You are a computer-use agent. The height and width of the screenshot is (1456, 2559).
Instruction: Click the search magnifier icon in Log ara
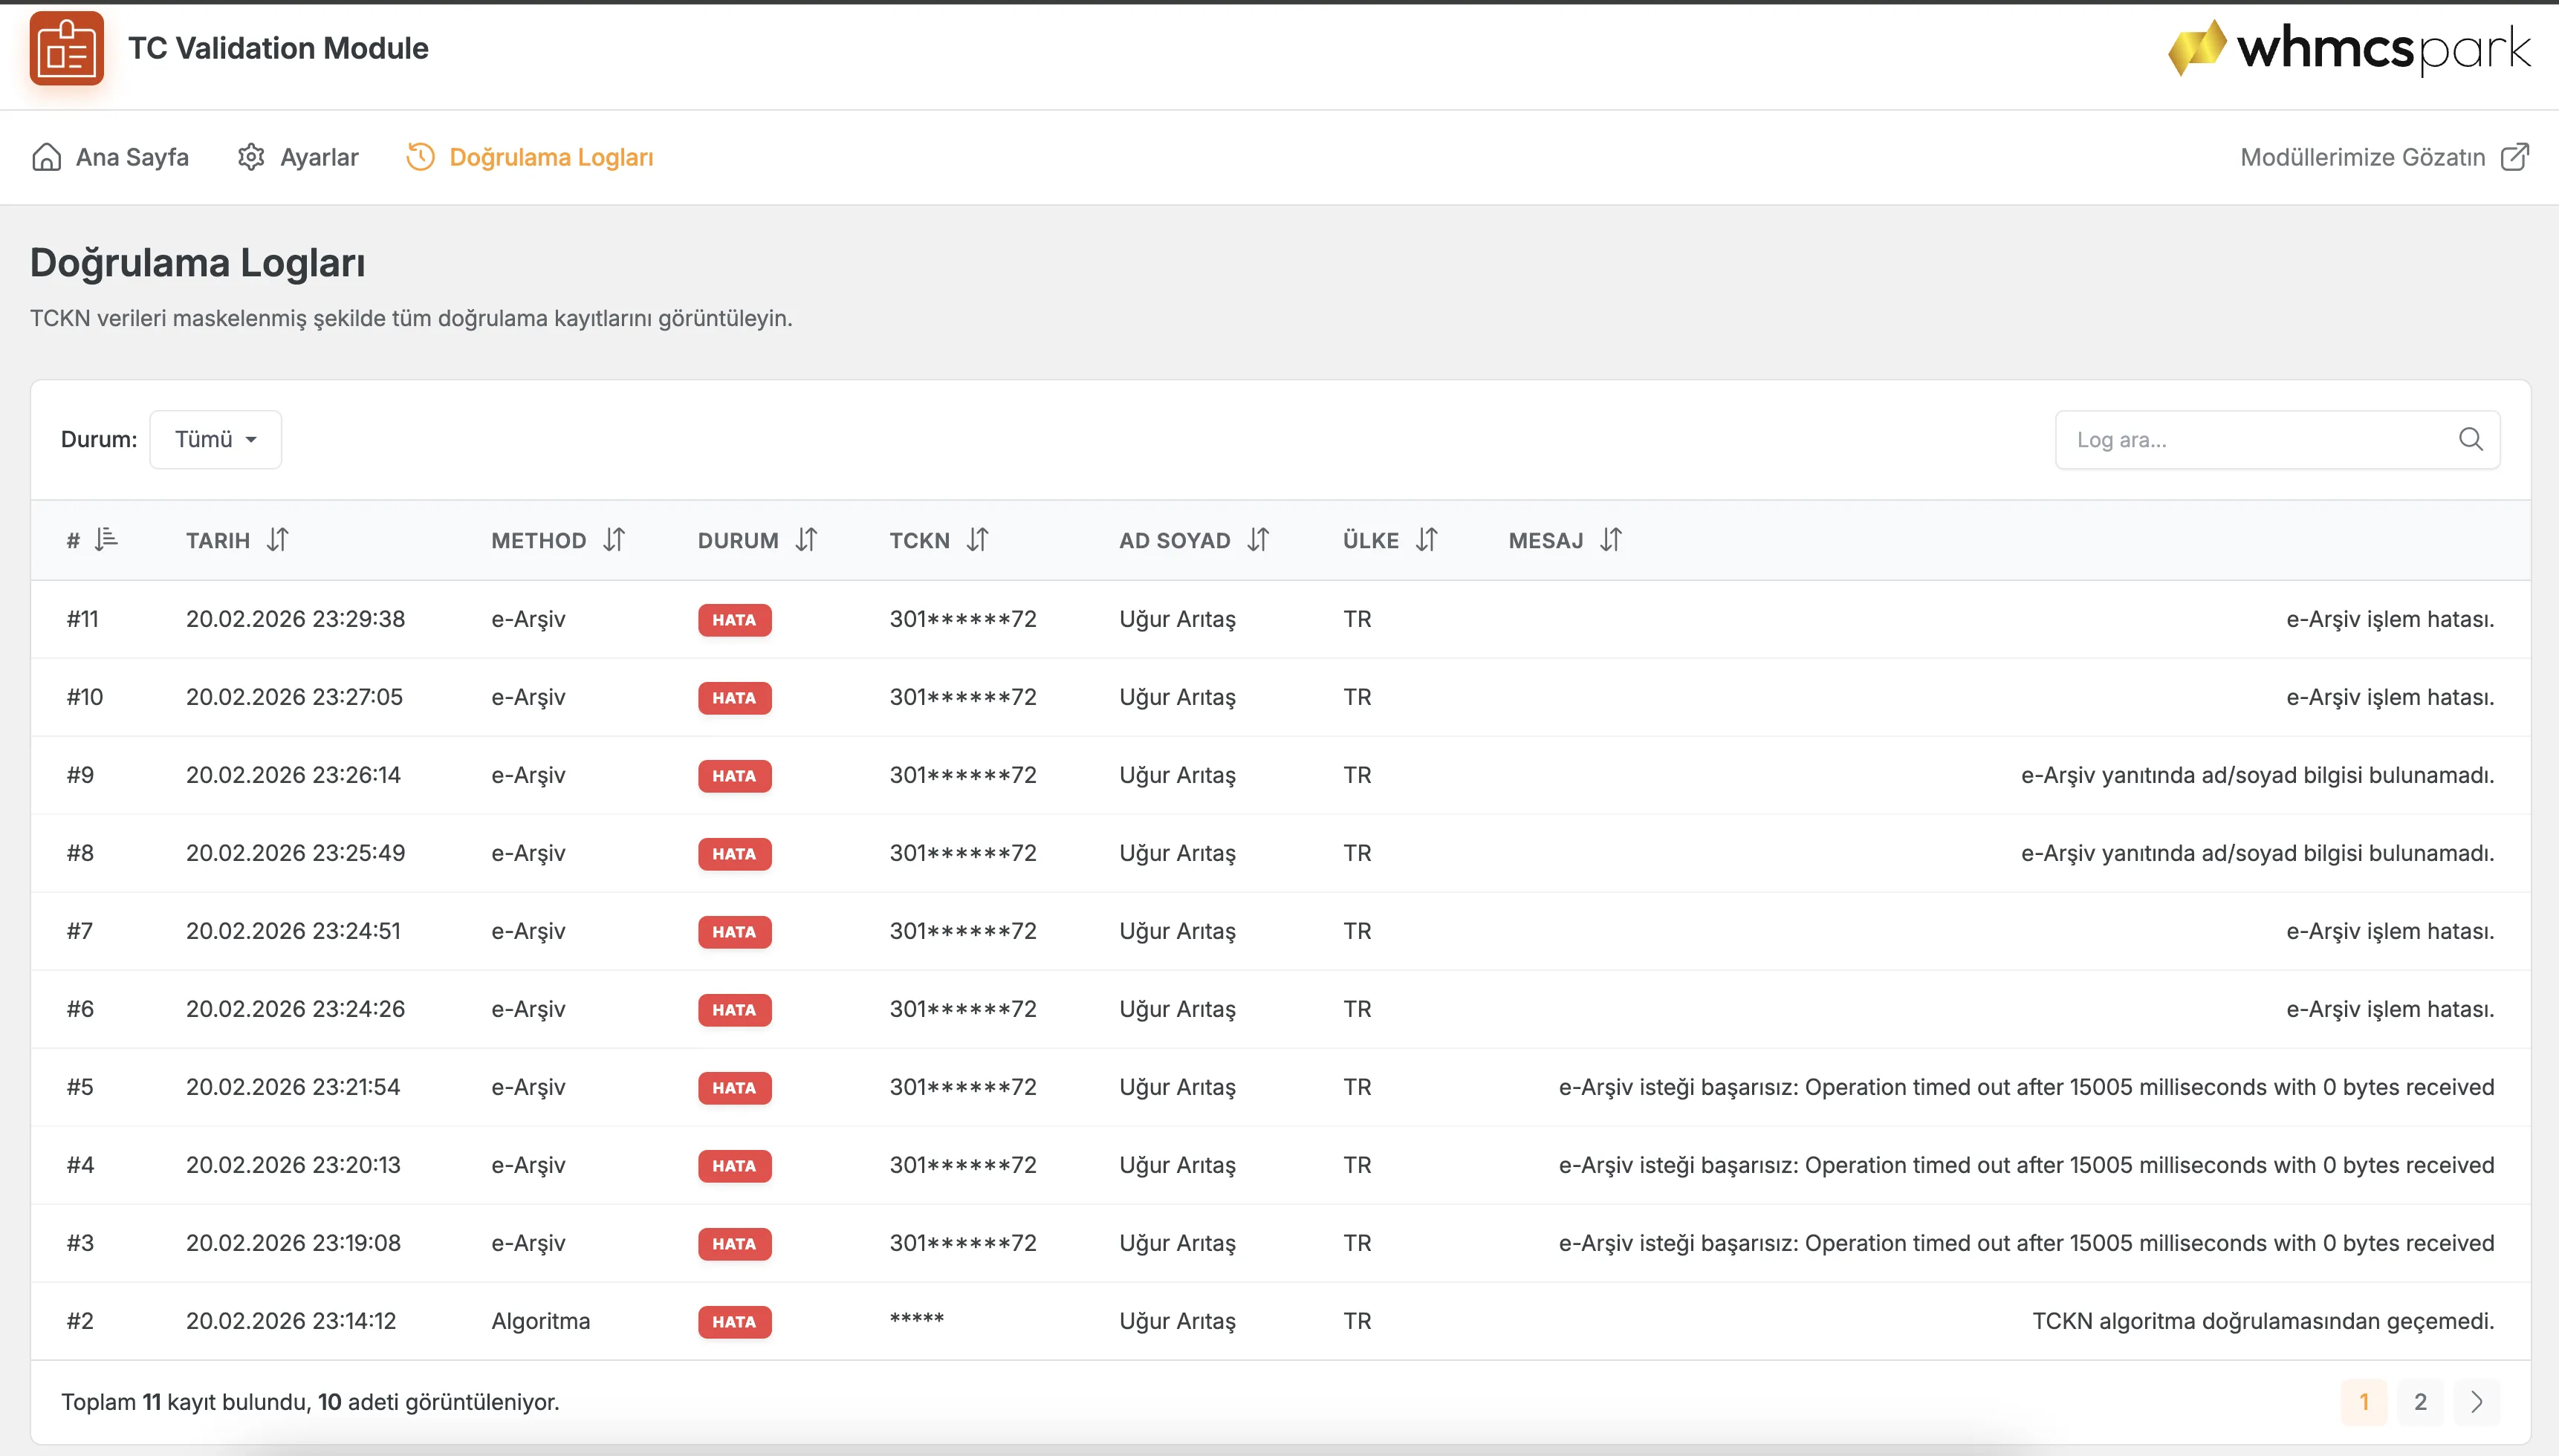pos(2470,439)
